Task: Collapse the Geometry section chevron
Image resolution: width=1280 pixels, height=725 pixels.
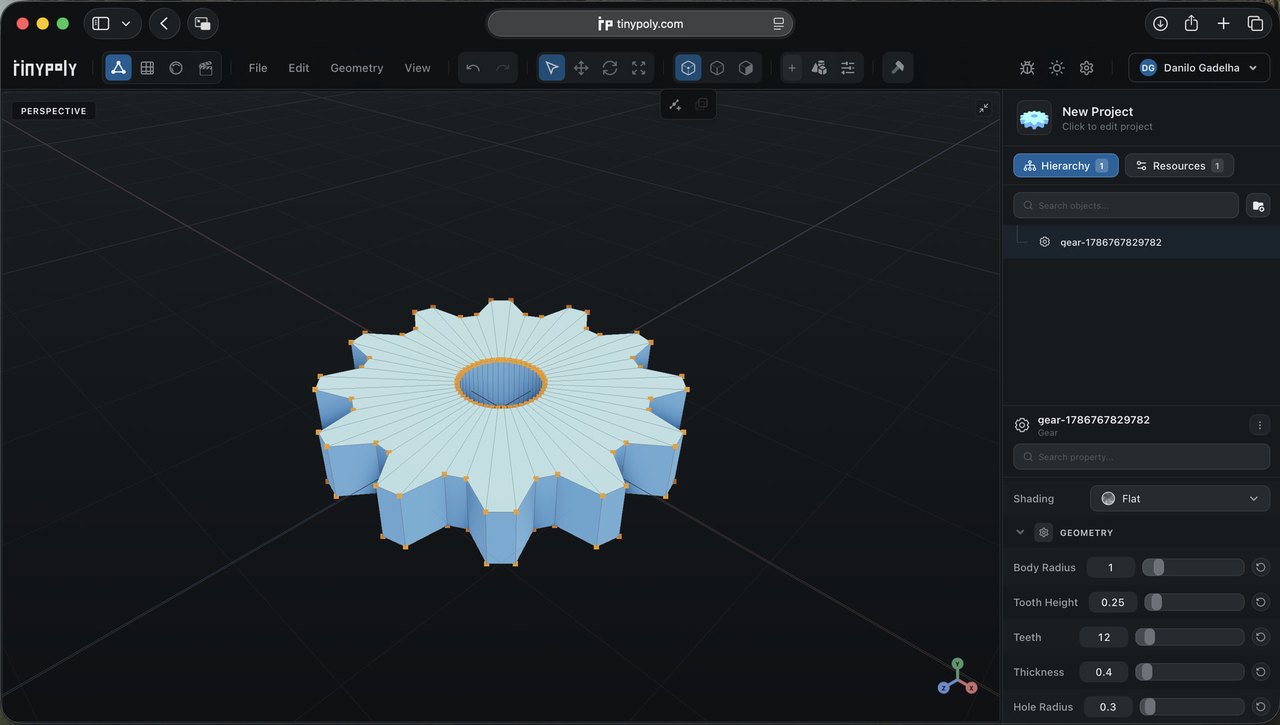Action: pos(1020,532)
